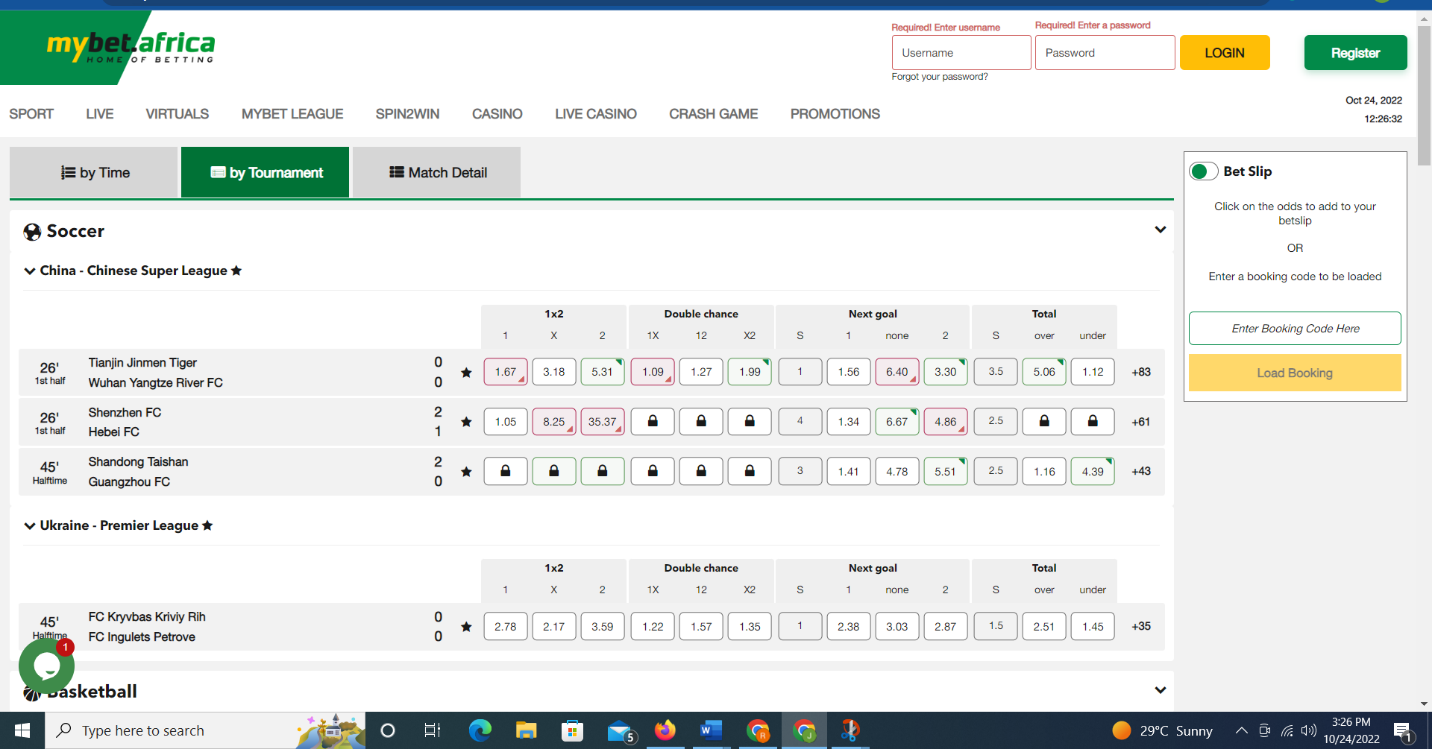This screenshot has height=749, width=1432.
Task: Open the VIRTUALS menu
Action: 177,114
